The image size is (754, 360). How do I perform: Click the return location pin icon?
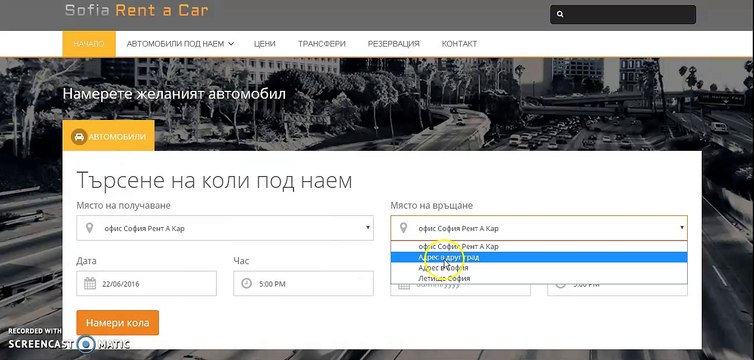point(403,228)
